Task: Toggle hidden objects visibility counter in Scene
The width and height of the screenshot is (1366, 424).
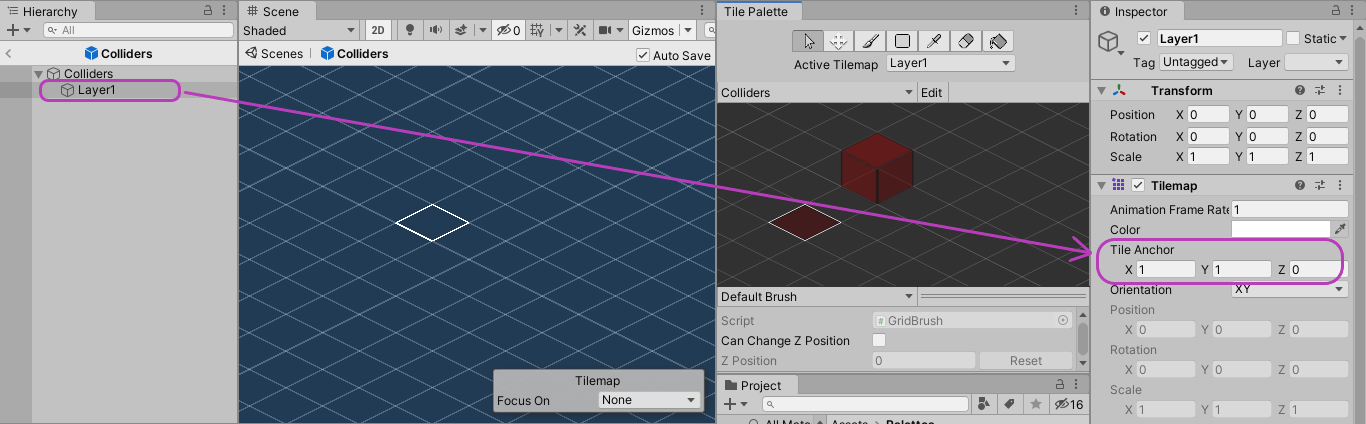Action: tap(508, 31)
